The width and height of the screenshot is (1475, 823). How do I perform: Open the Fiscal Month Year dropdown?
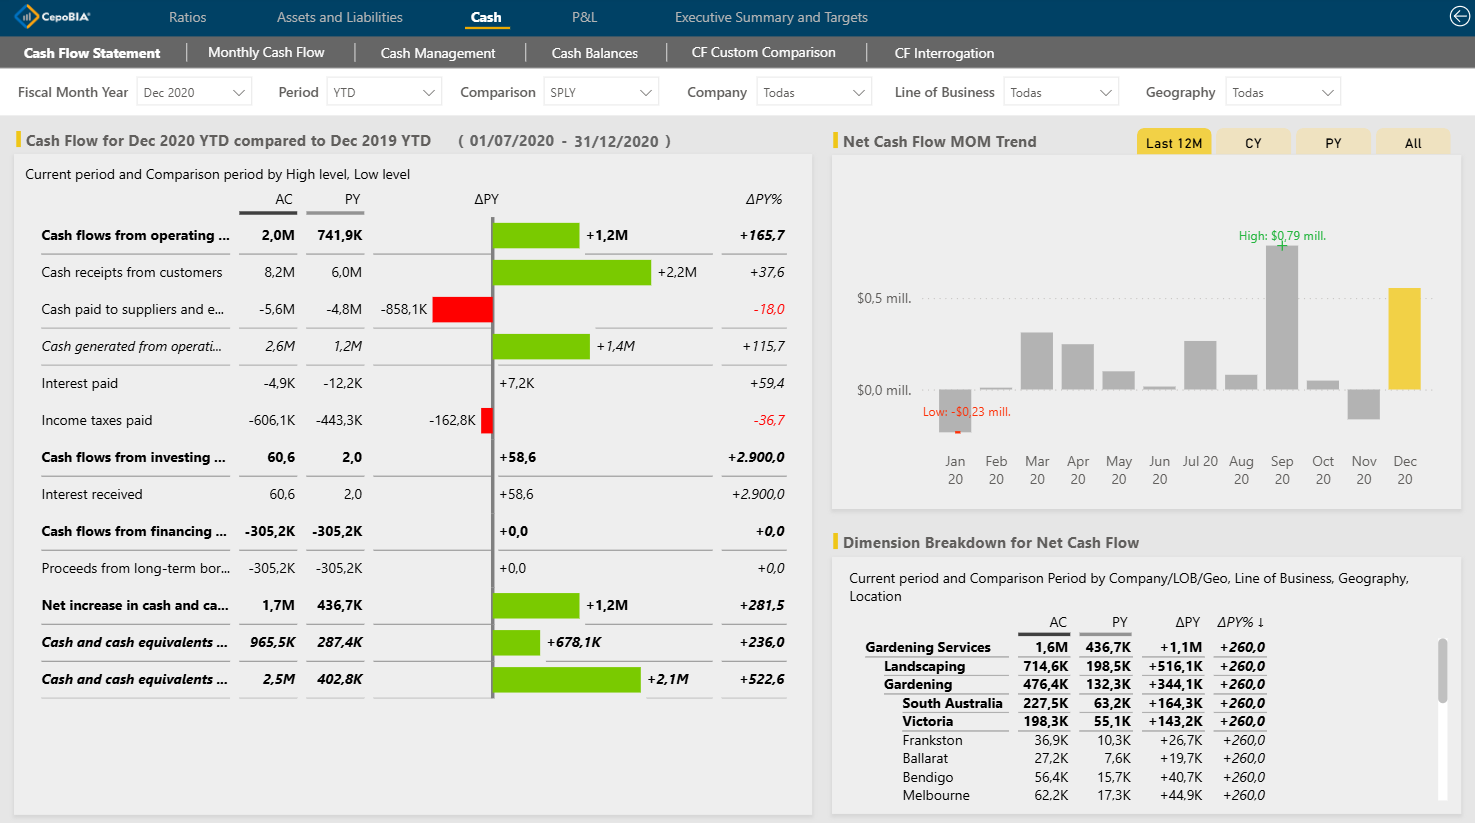point(194,92)
